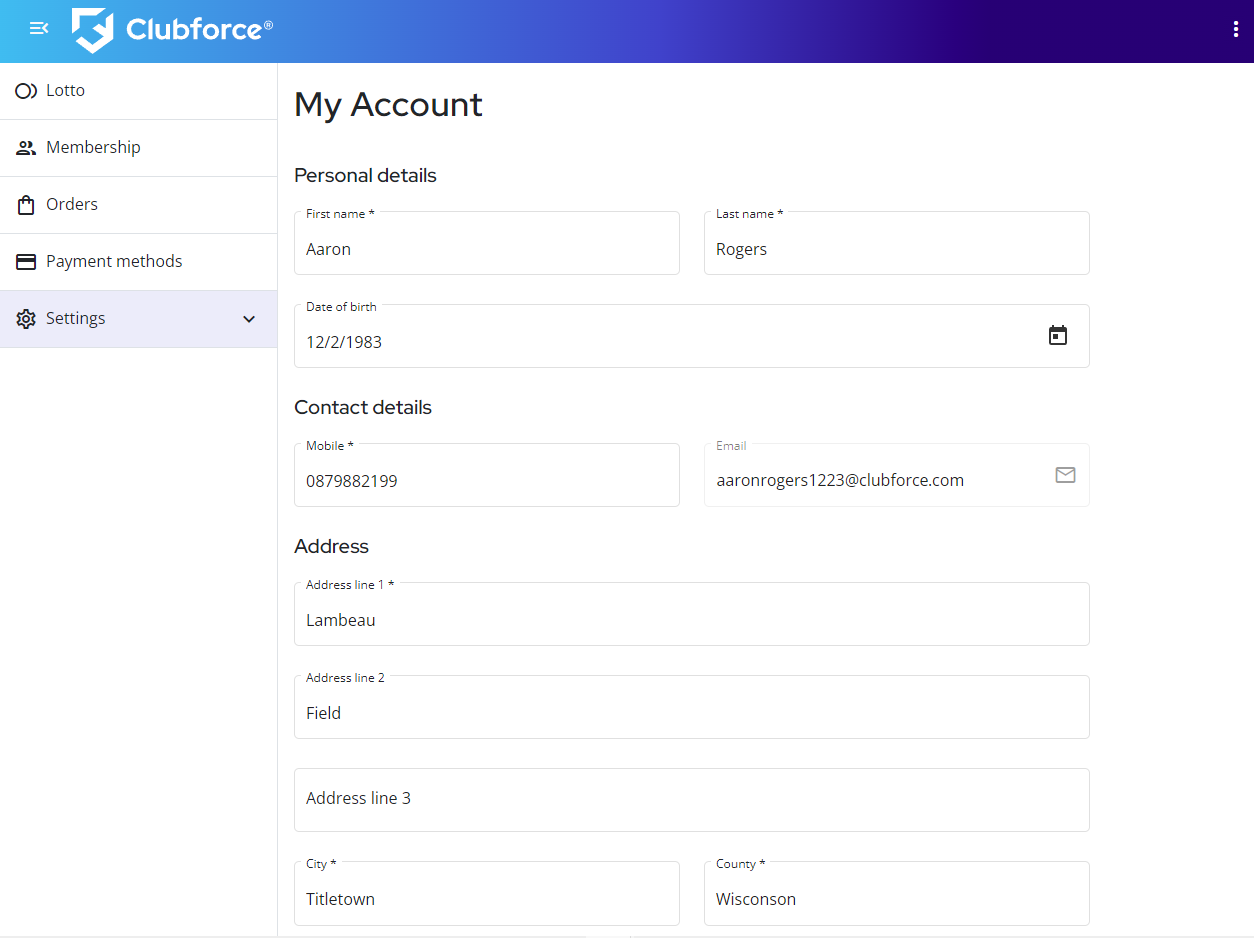Click into the Mobile number field
1254x938 pixels.
(x=486, y=481)
